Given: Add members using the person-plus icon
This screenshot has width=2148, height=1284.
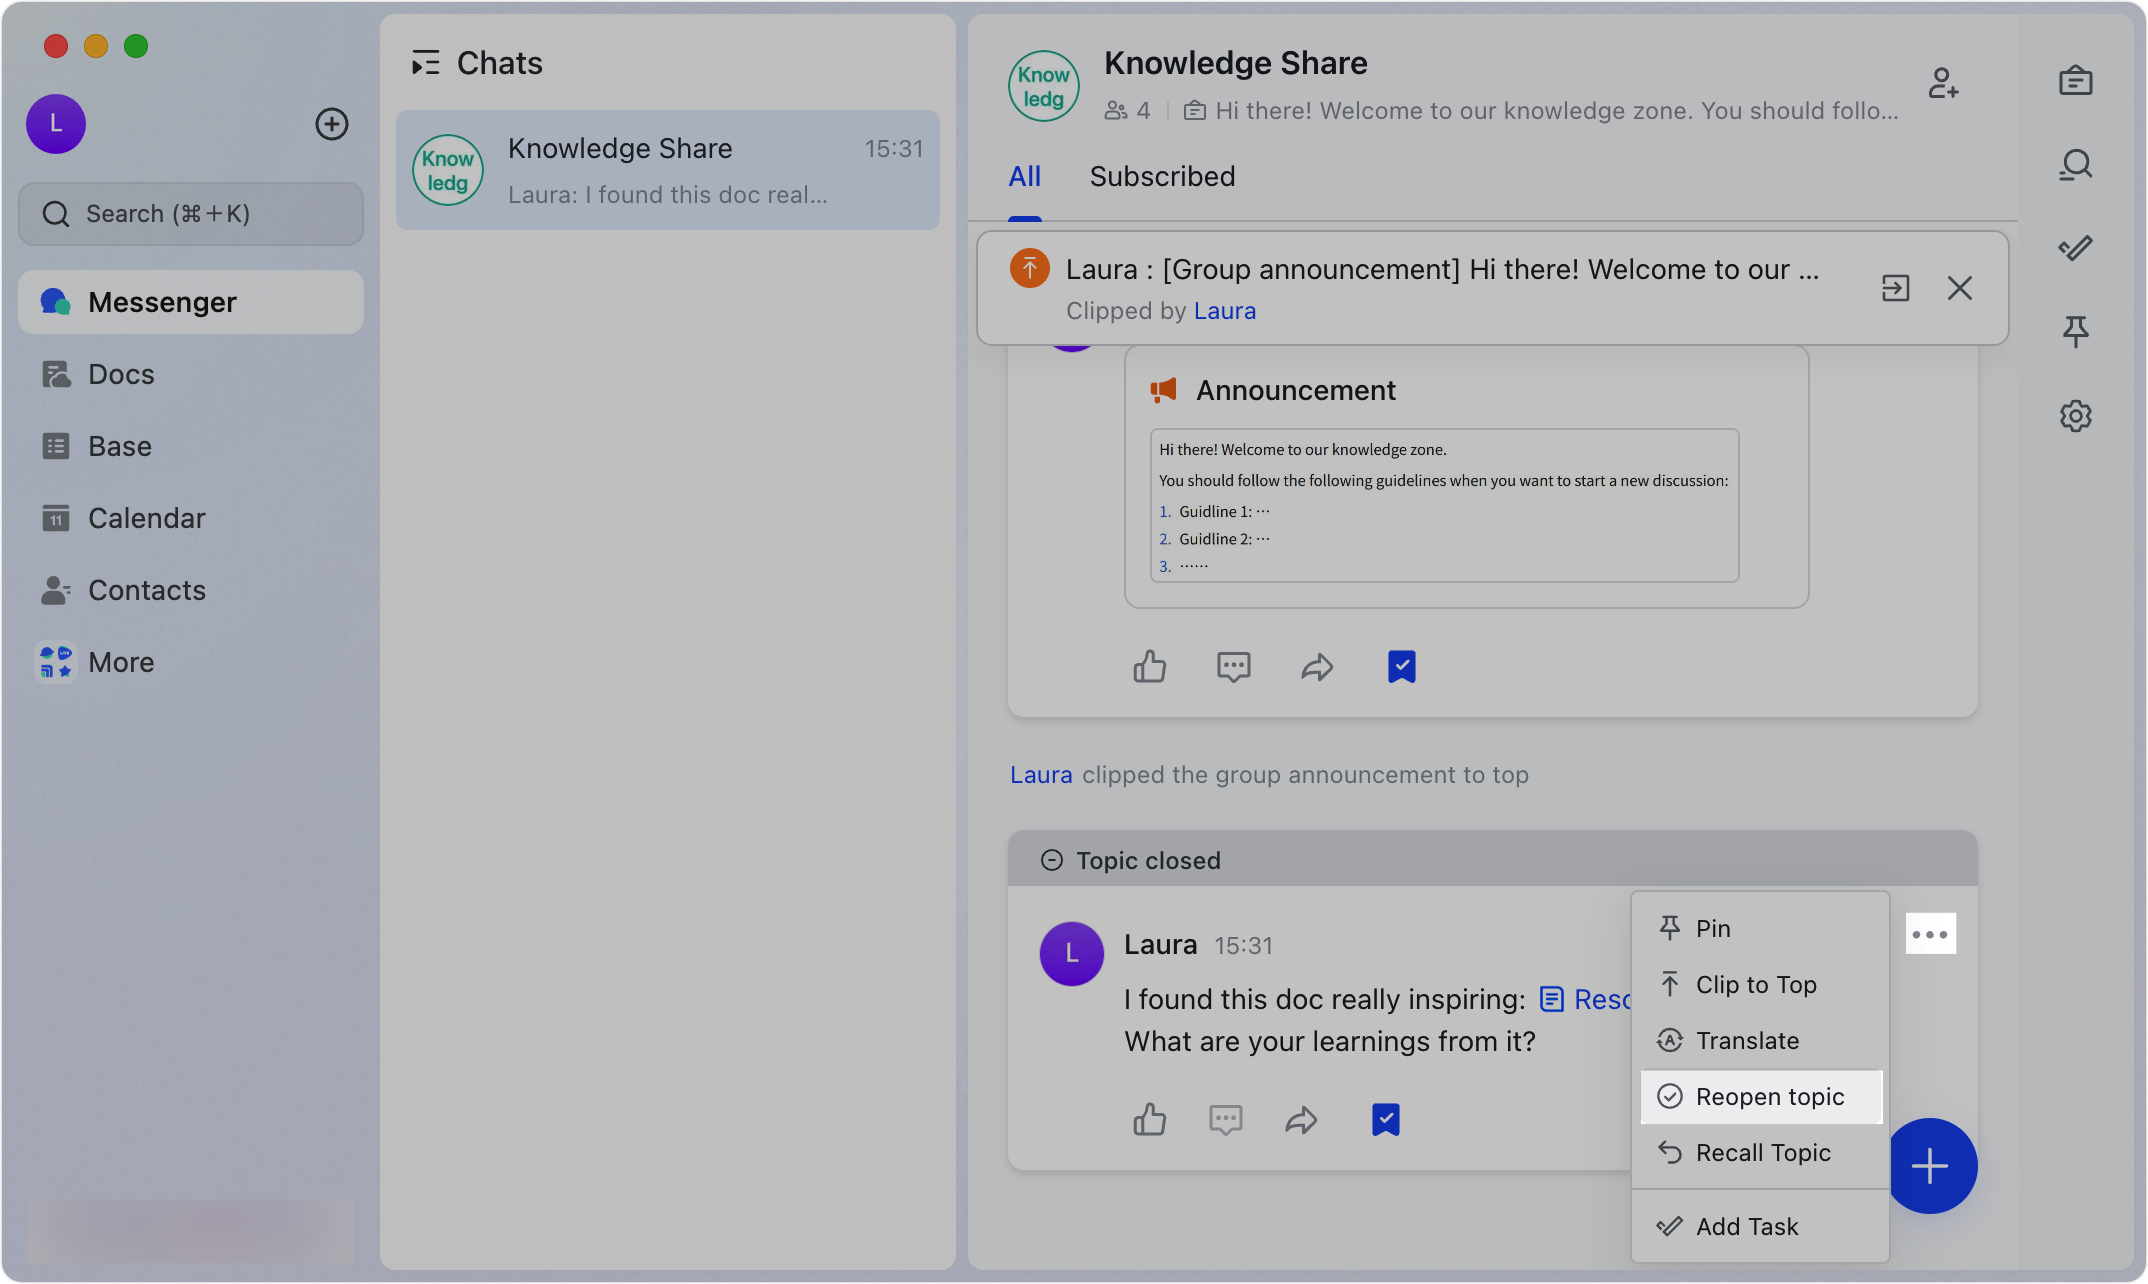Looking at the screenshot, I should (x=1944, y=84).
